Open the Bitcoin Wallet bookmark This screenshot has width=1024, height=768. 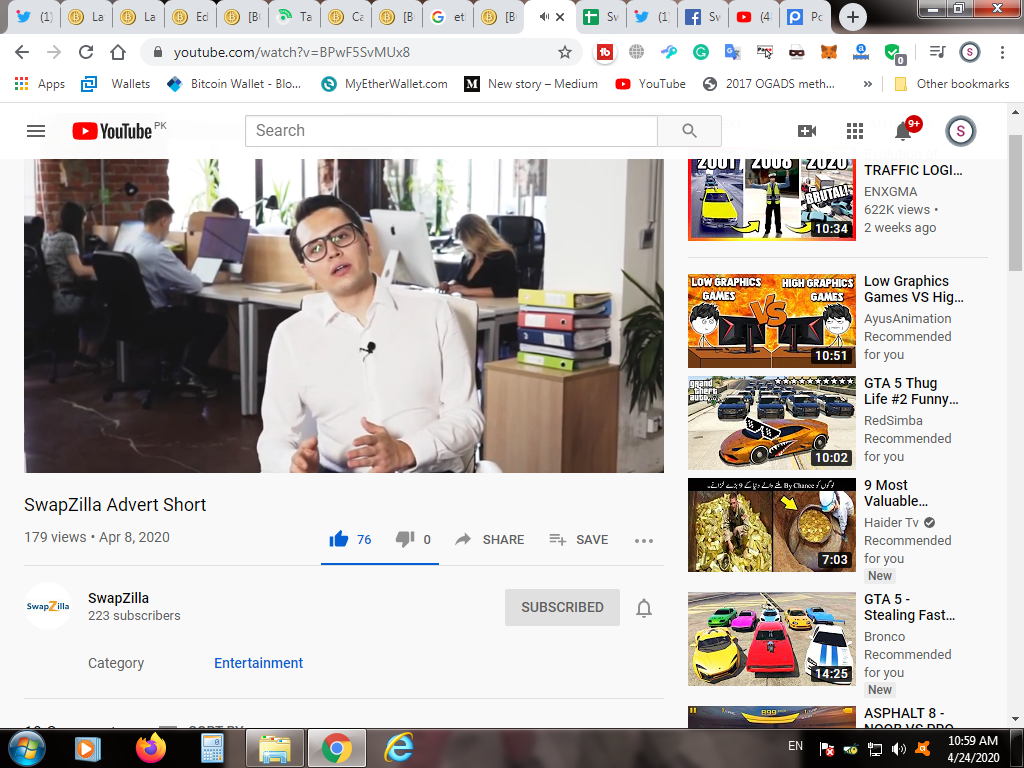[x=234, y=84]
